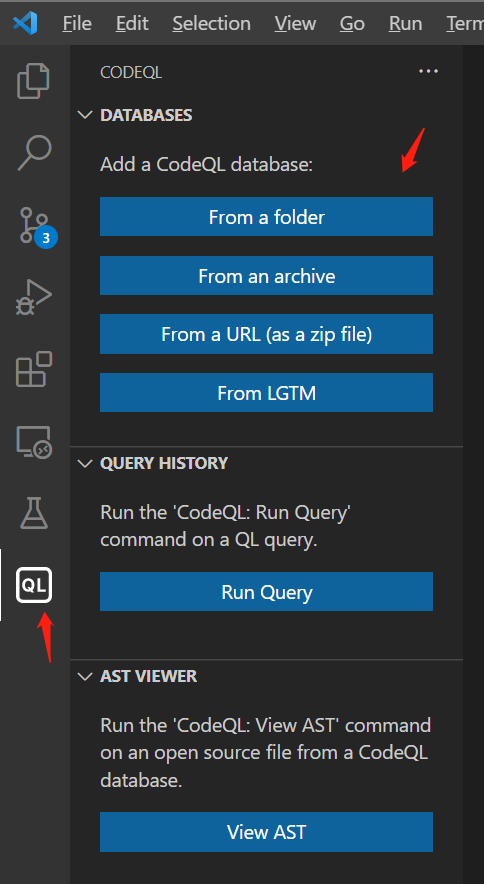This screenshot has width=484, height=884.
Task: Collapse the AST Viewer section
Action: click(85, 676)
